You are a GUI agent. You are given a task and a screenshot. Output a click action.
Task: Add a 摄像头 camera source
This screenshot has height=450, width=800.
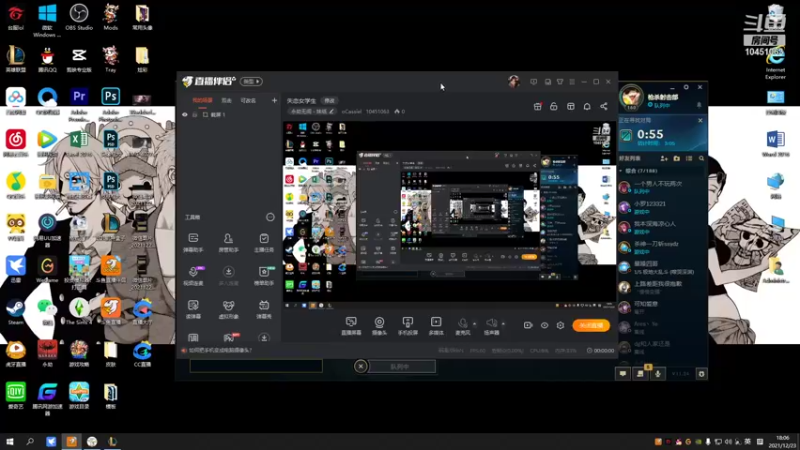coord(379,326)
